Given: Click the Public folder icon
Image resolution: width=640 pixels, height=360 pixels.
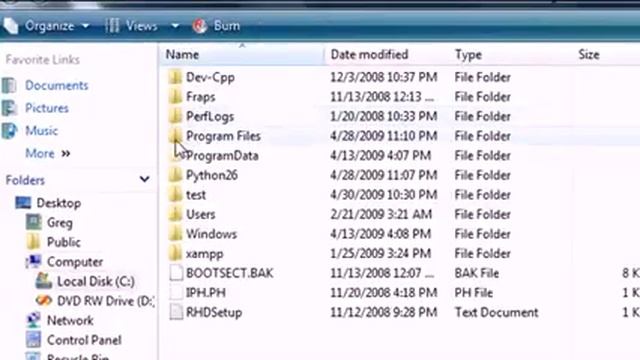Looking at the screenshot, I should (33, 242).
